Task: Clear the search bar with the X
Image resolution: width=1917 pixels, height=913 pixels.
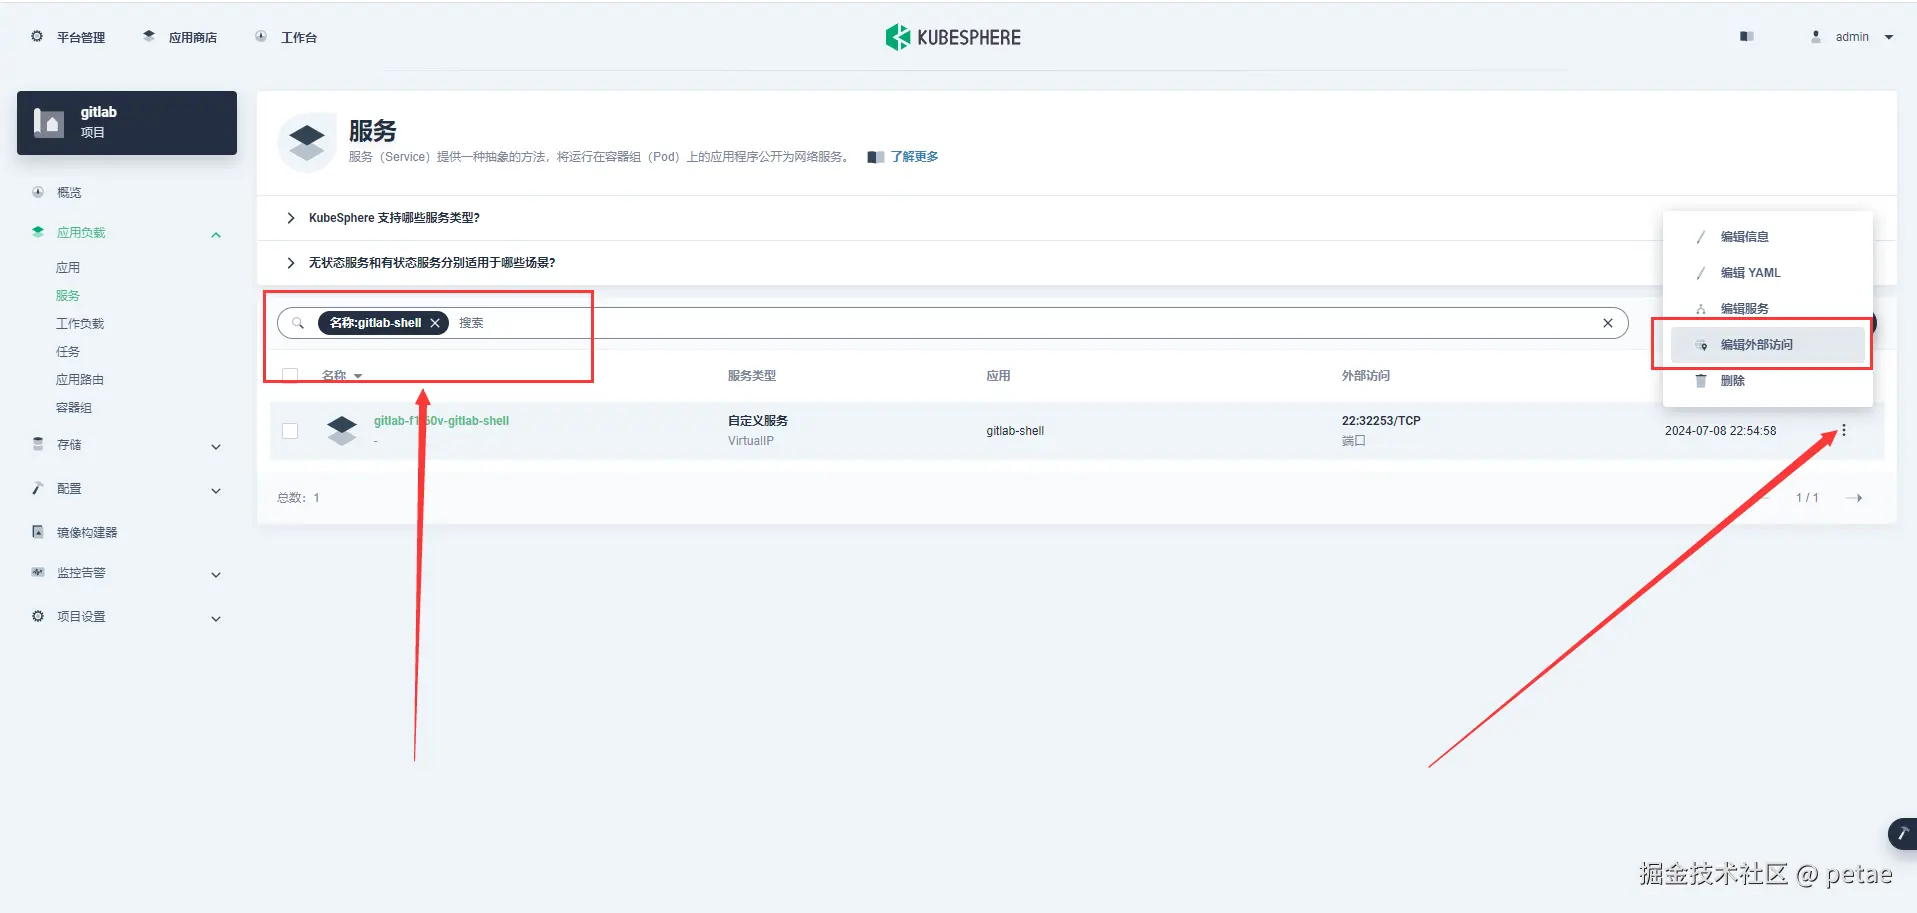Action: coord(1608,323)
